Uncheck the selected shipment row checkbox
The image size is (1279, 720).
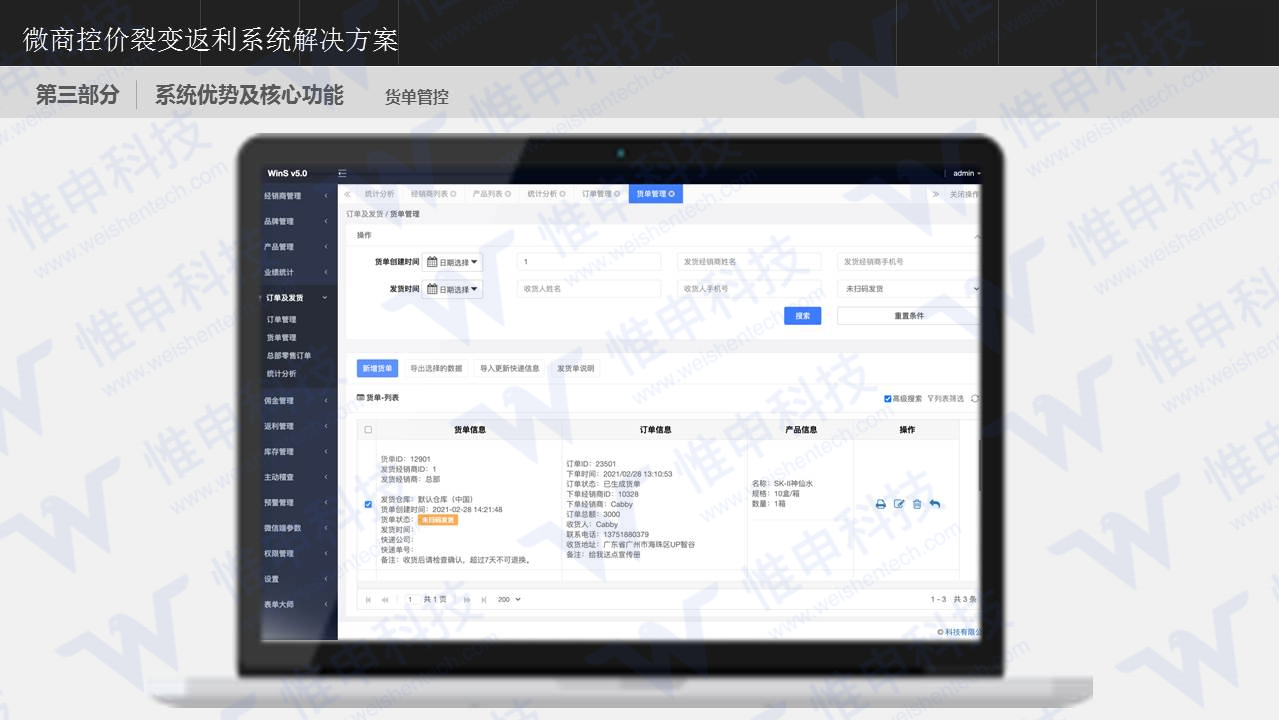368,505
